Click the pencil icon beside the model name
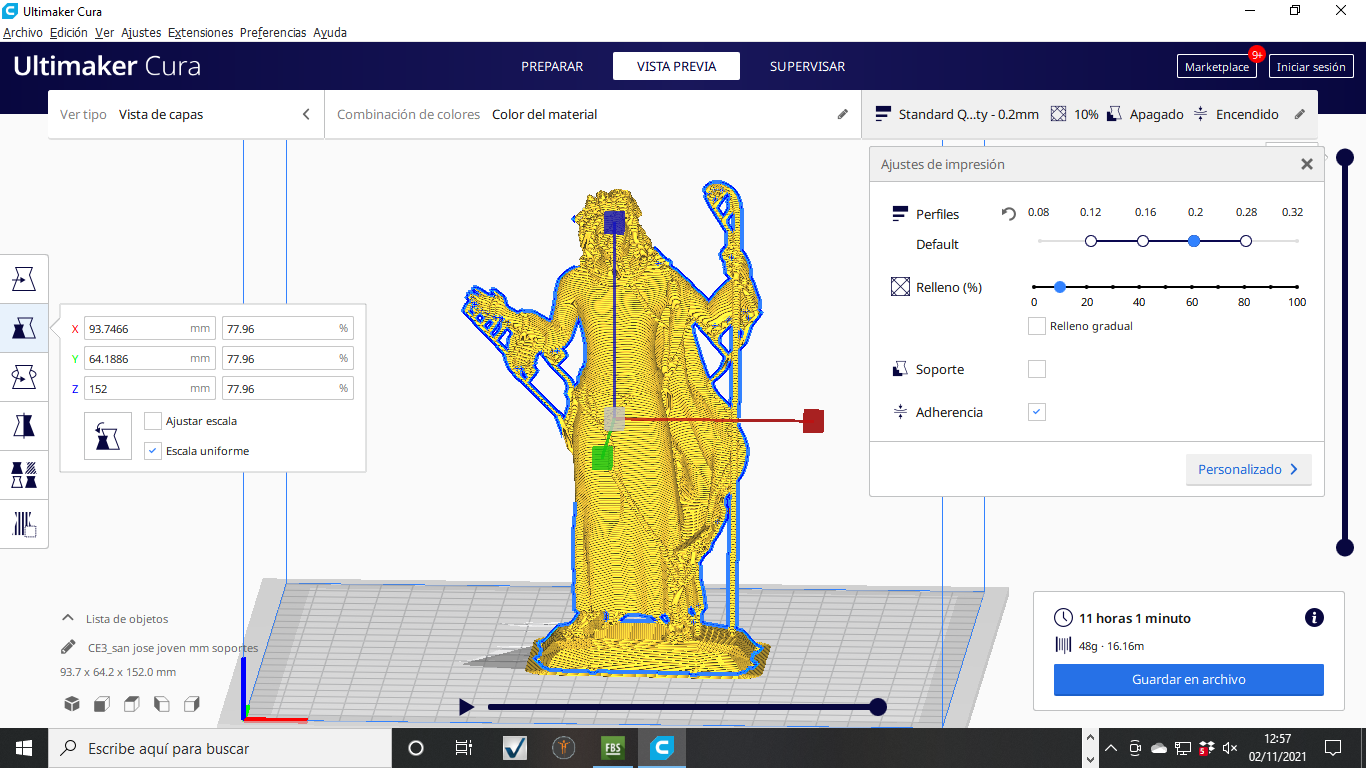 click(68, 647)
